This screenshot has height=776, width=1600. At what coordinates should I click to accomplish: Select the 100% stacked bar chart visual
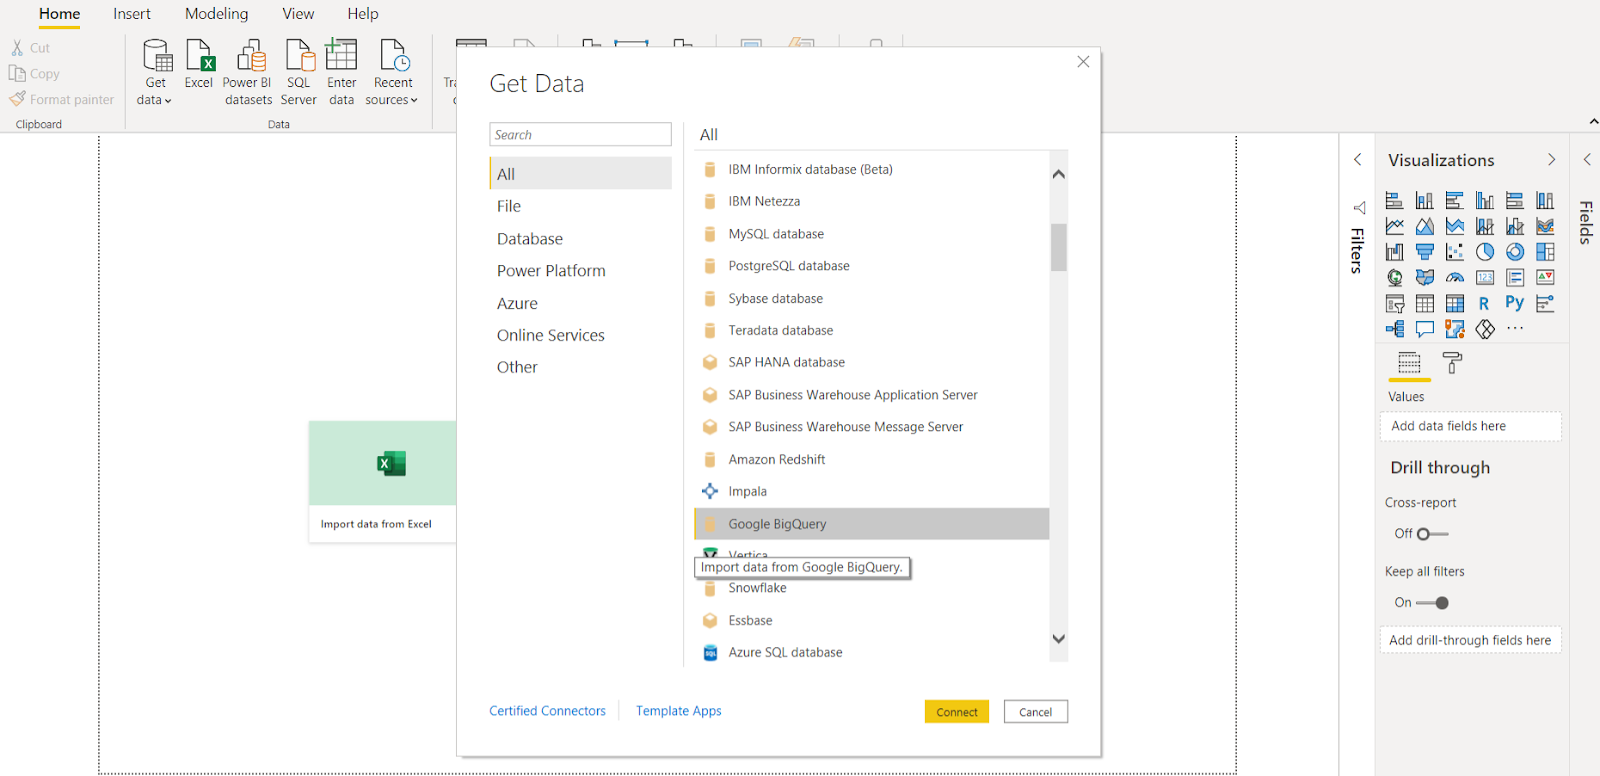[1515, 201]
